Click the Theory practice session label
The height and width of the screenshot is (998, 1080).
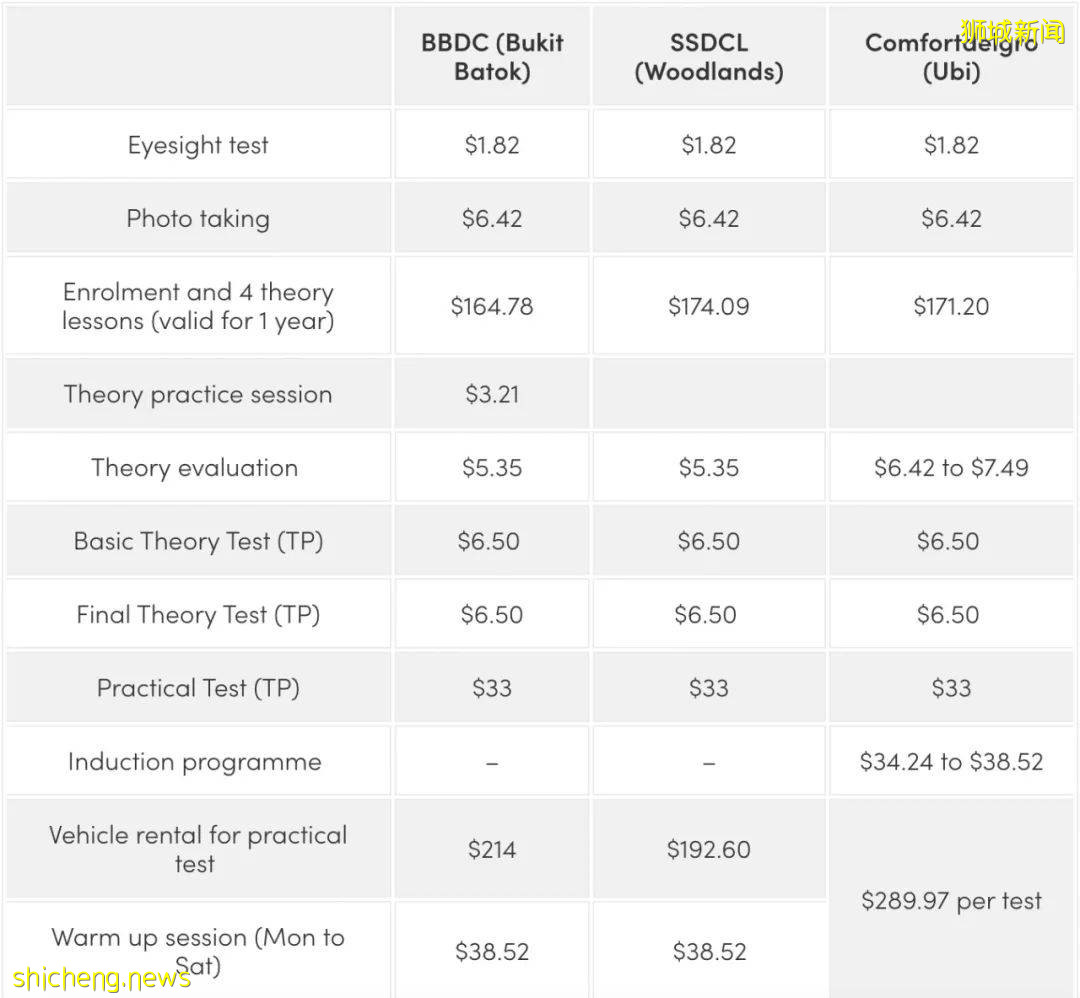tap(198, 394)
